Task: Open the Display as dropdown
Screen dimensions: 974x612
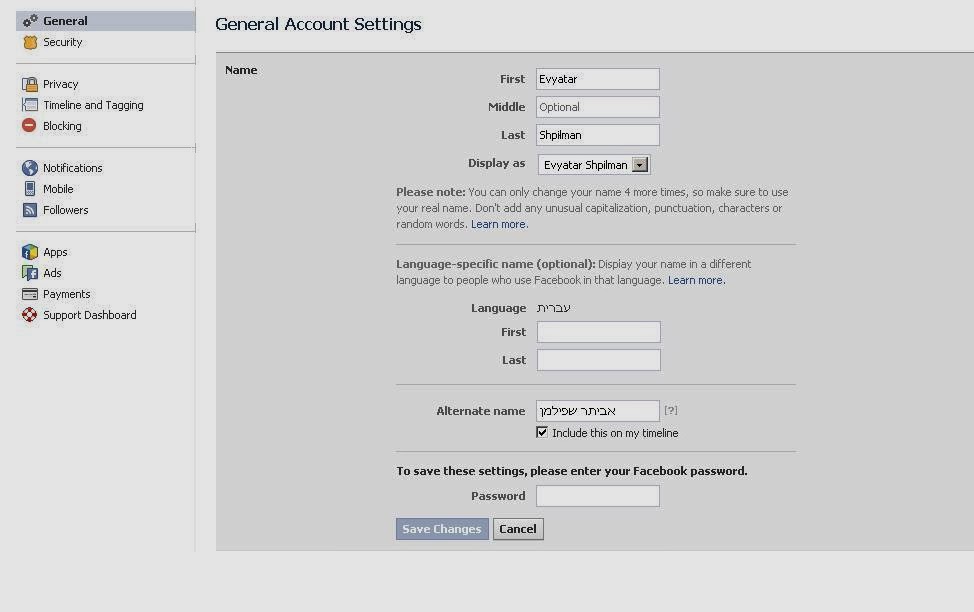Action: (x=594, y=165)
